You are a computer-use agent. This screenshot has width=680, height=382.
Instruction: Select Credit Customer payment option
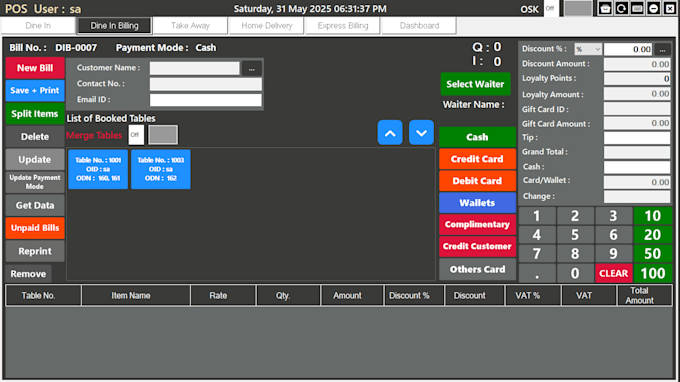tap(477, 246)
